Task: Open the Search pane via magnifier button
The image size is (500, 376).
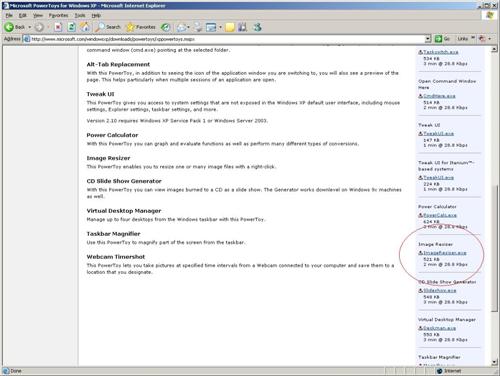Action: [108, 27]
